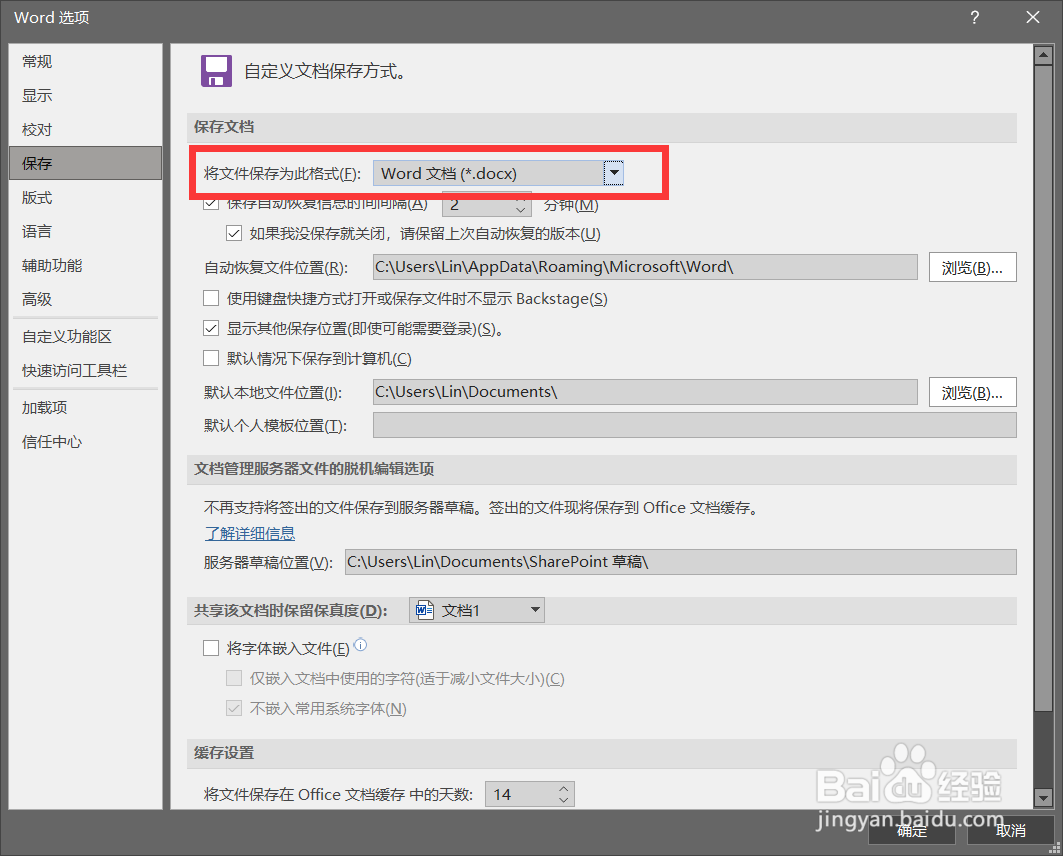Screen dimensions: 1063x856
Task: Click the 取消 button
Action: click(x=1010, y=831)
